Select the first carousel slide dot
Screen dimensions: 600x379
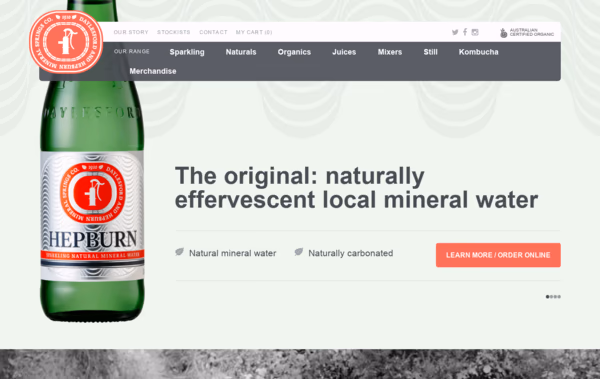(548, 297)
